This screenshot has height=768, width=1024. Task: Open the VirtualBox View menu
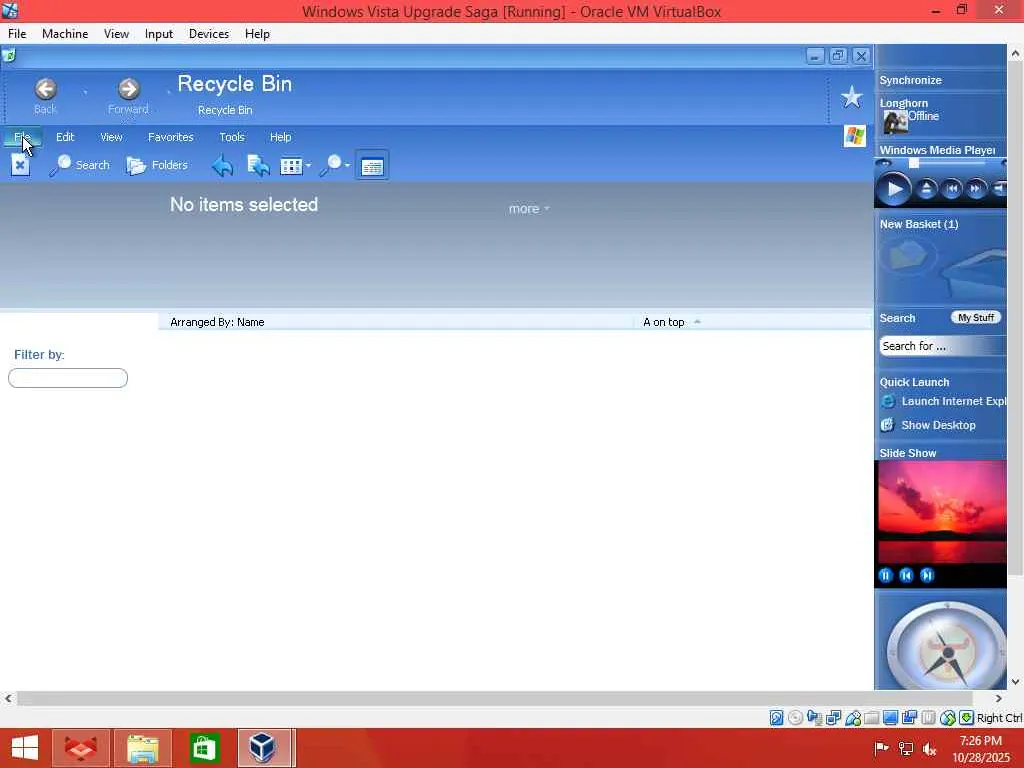(x=116, y=34)
